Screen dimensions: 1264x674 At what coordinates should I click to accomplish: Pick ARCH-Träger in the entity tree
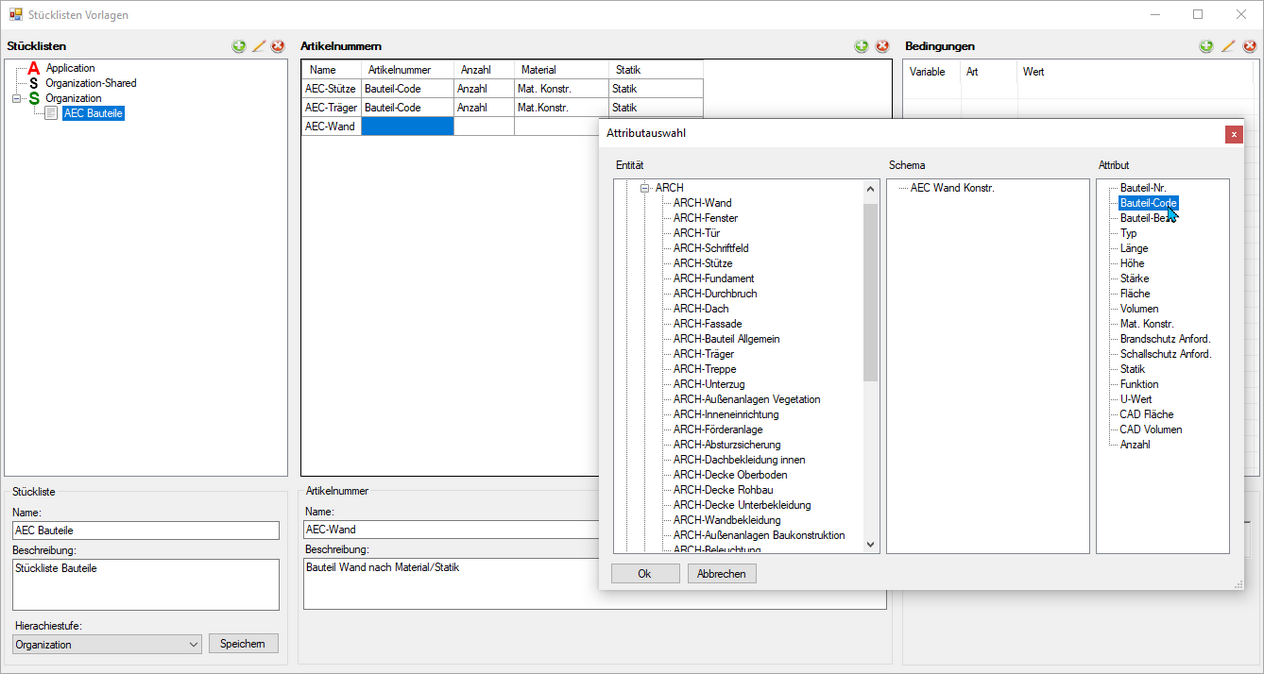[703, 354]
